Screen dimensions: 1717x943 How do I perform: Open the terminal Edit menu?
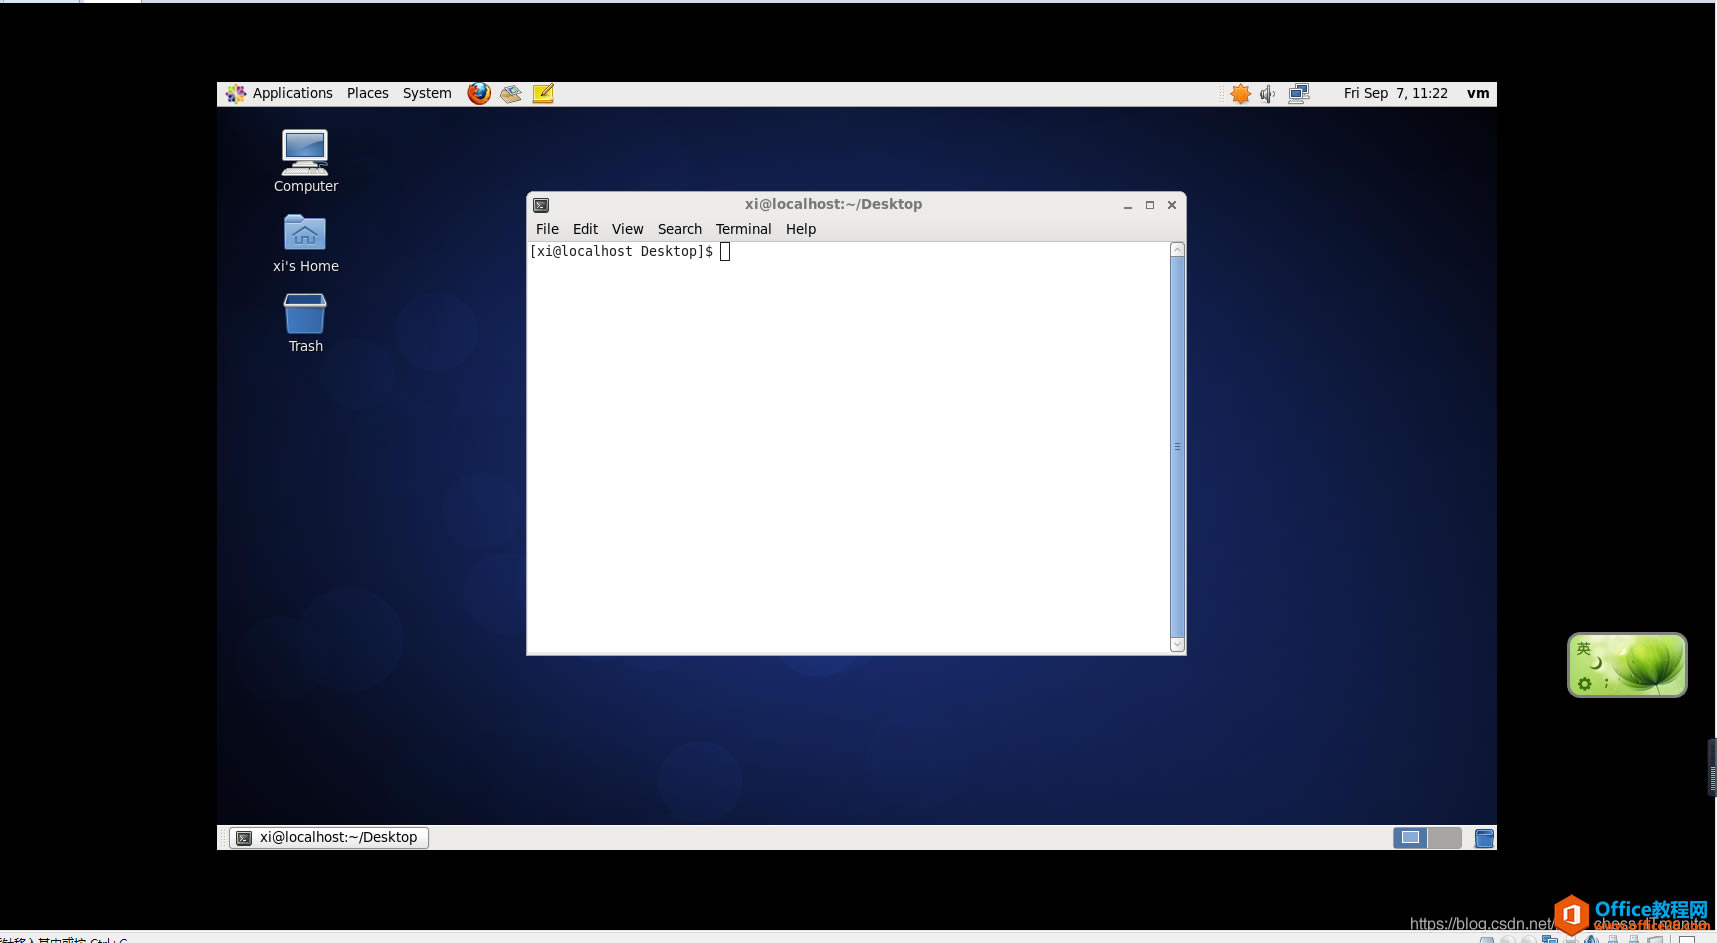[585, 229]
